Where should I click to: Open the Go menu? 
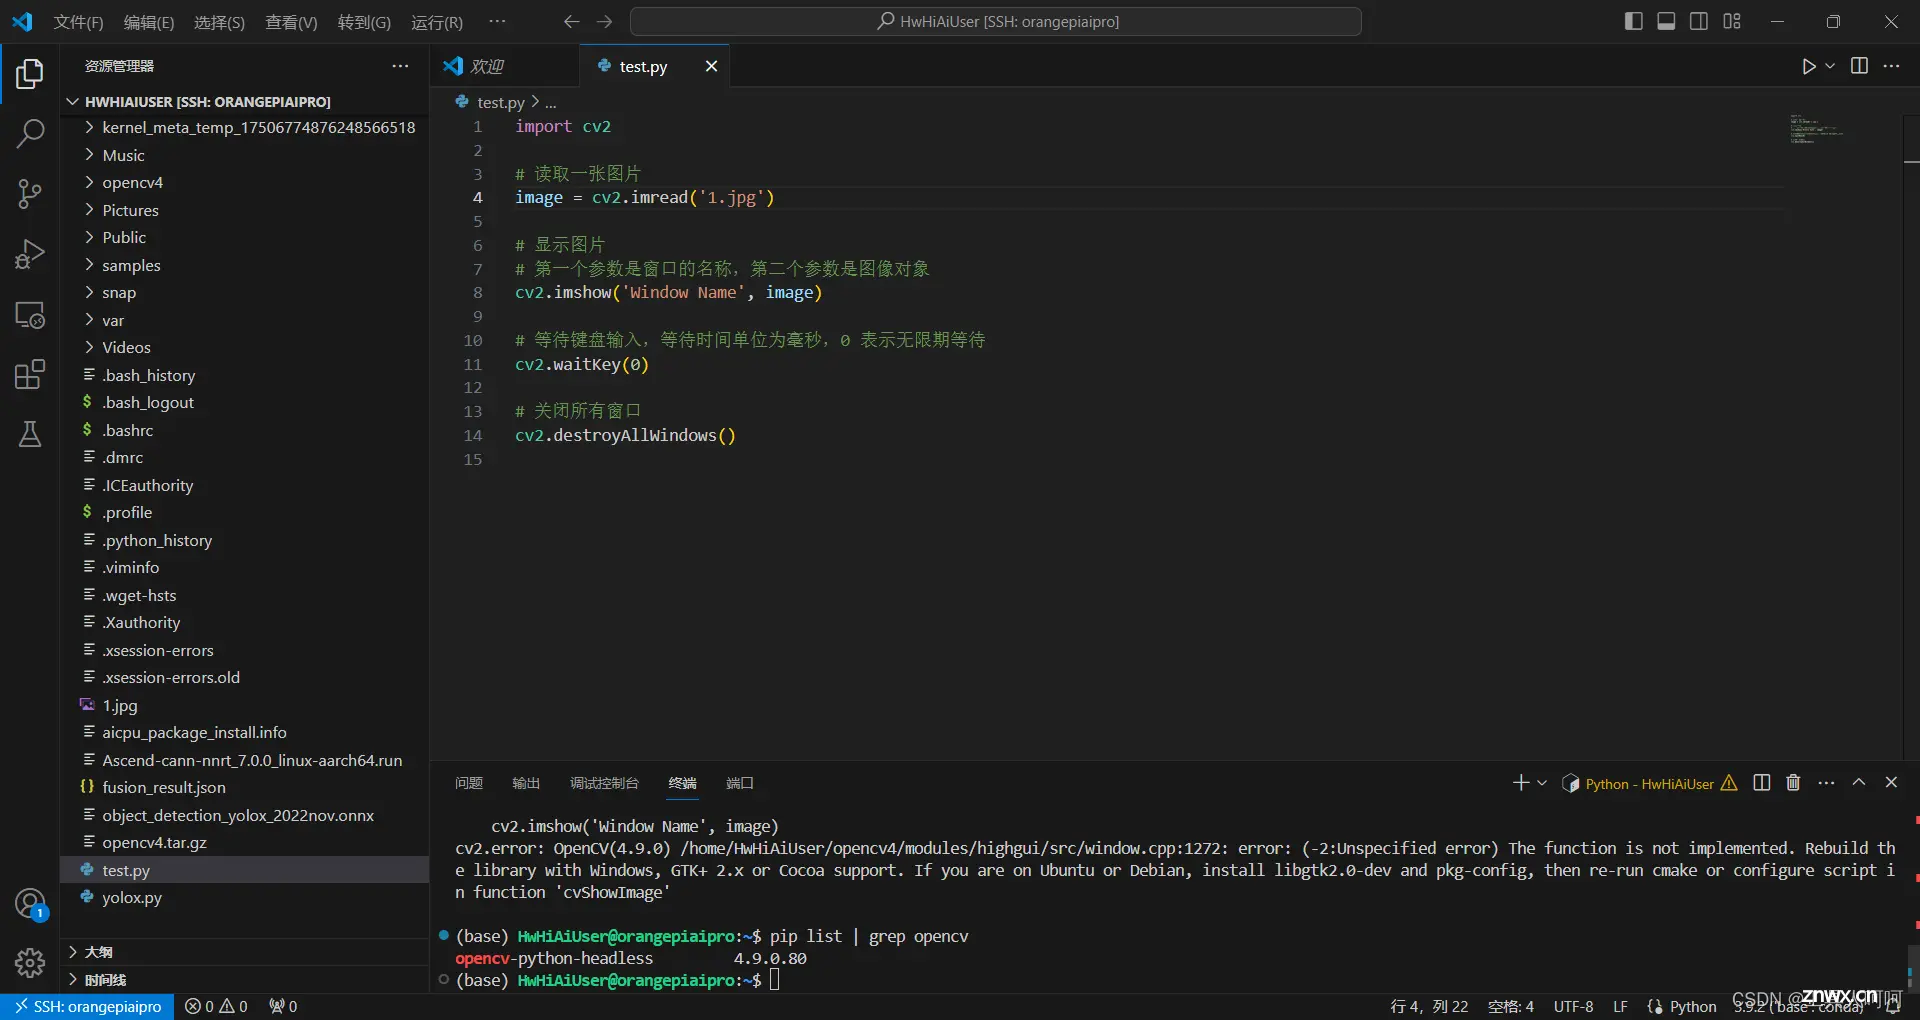364,22
